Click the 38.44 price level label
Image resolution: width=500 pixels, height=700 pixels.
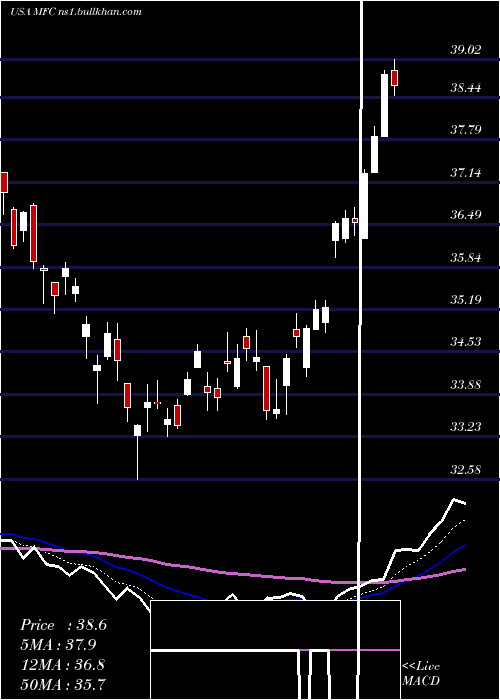466,88
